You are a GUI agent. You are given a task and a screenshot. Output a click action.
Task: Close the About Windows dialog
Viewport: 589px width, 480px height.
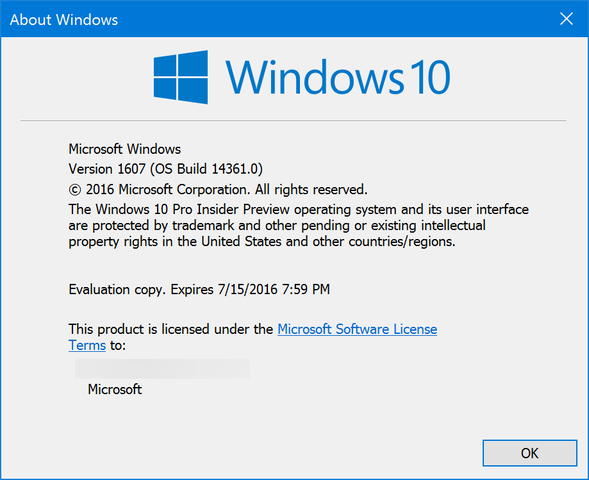tap(566, 19)
